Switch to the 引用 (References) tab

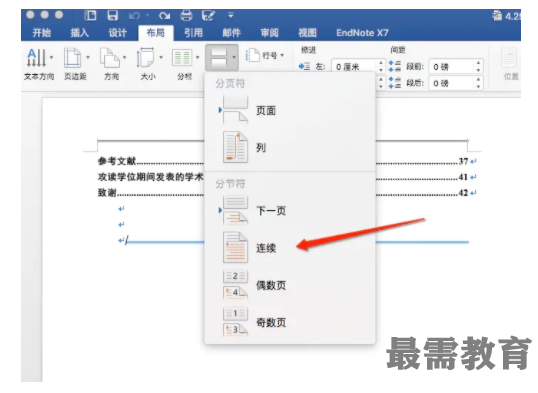pyautogui.click(x=194, y=33)
